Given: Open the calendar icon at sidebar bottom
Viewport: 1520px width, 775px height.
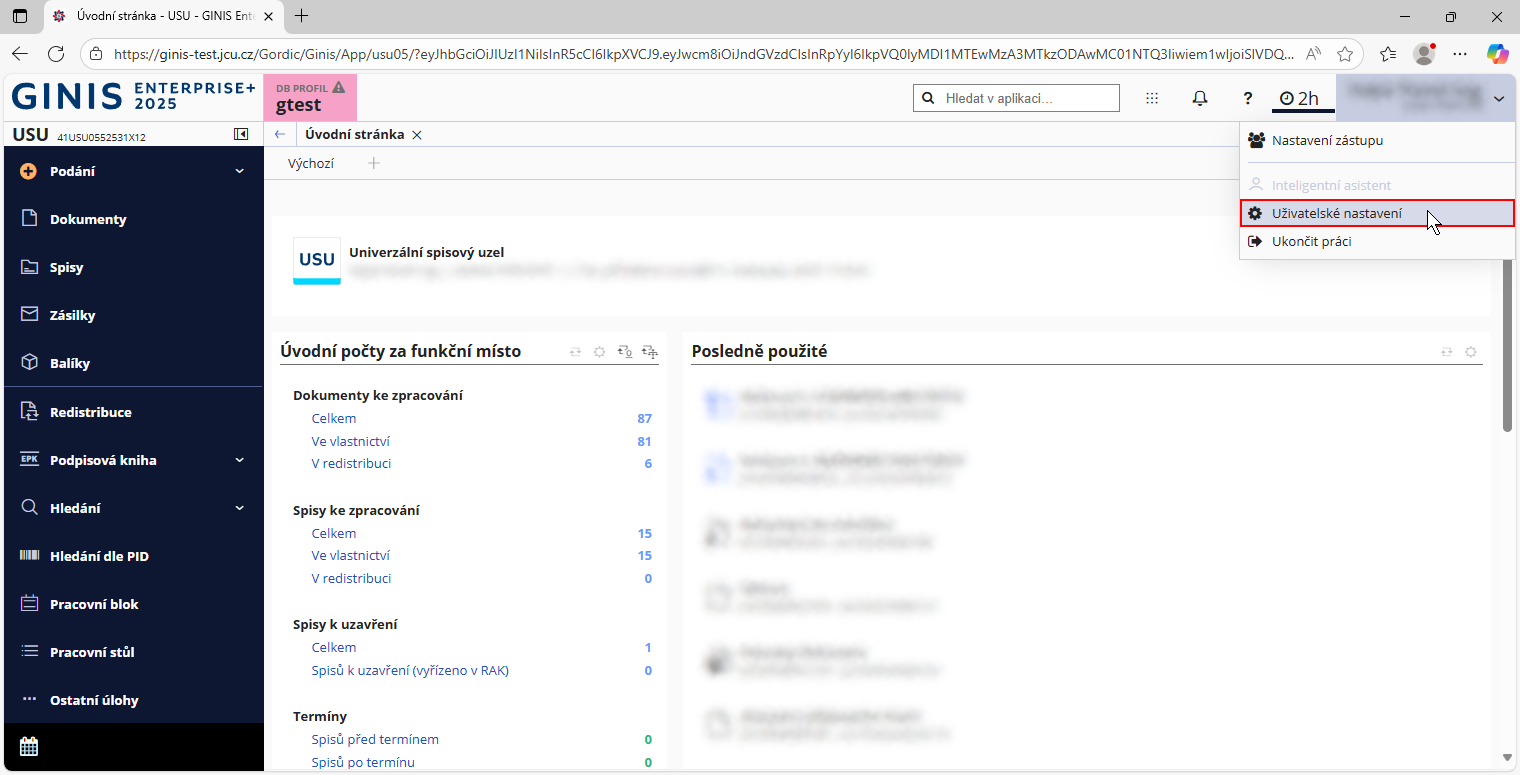Looking at the screenshot, I should tap(29, 746).
